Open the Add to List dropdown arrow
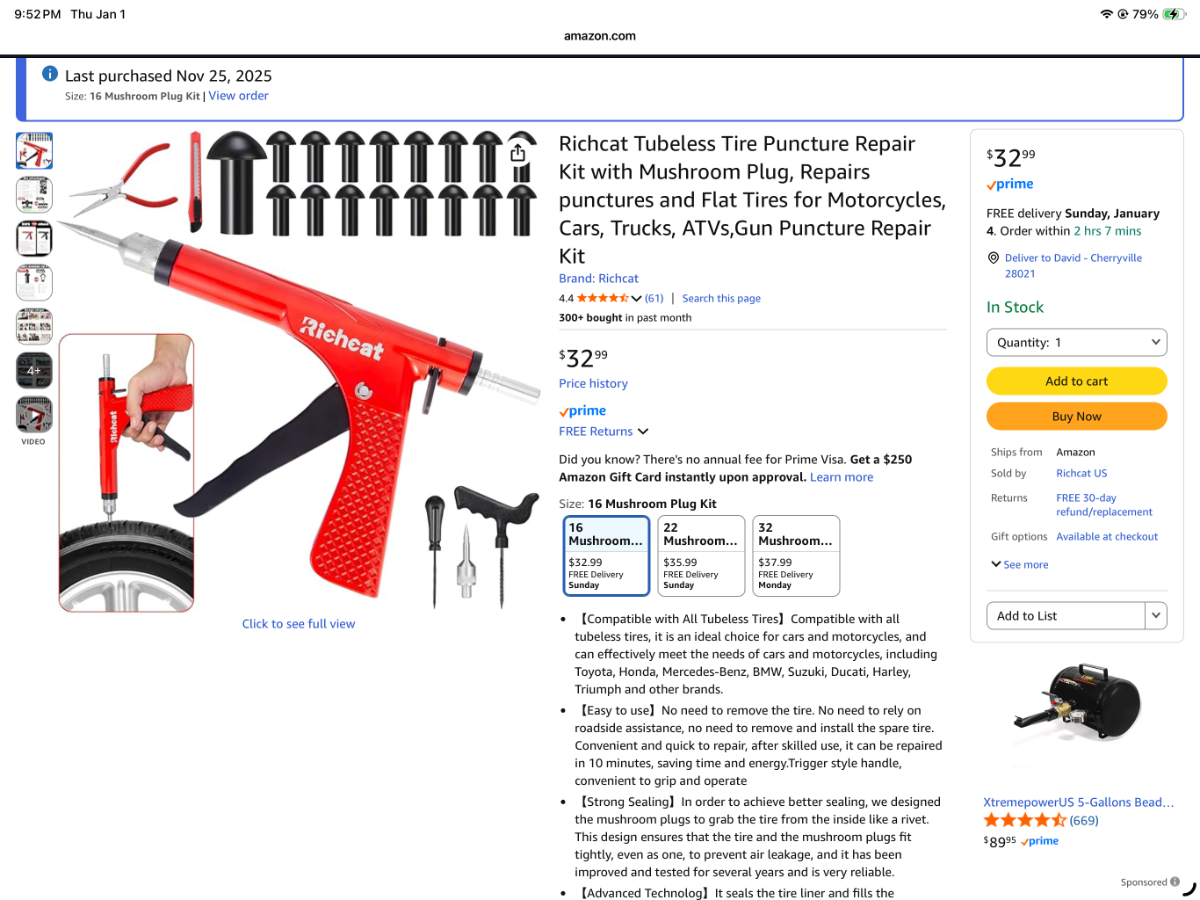The width and height of the screenshot is (1200, 900). [x=1155, y=616]
